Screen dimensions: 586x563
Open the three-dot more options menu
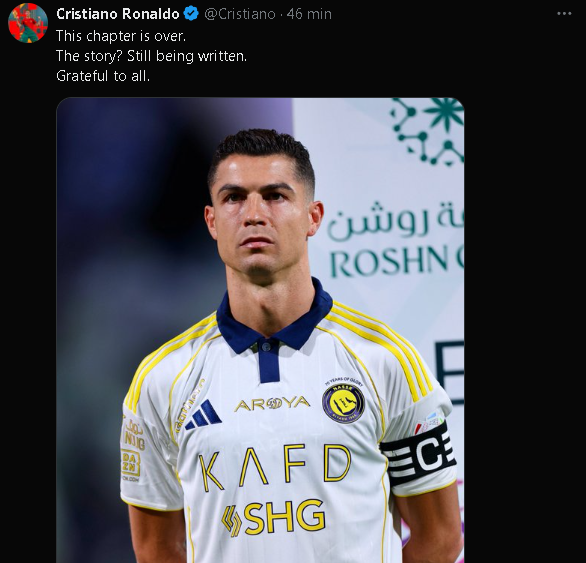pos(564,14)
